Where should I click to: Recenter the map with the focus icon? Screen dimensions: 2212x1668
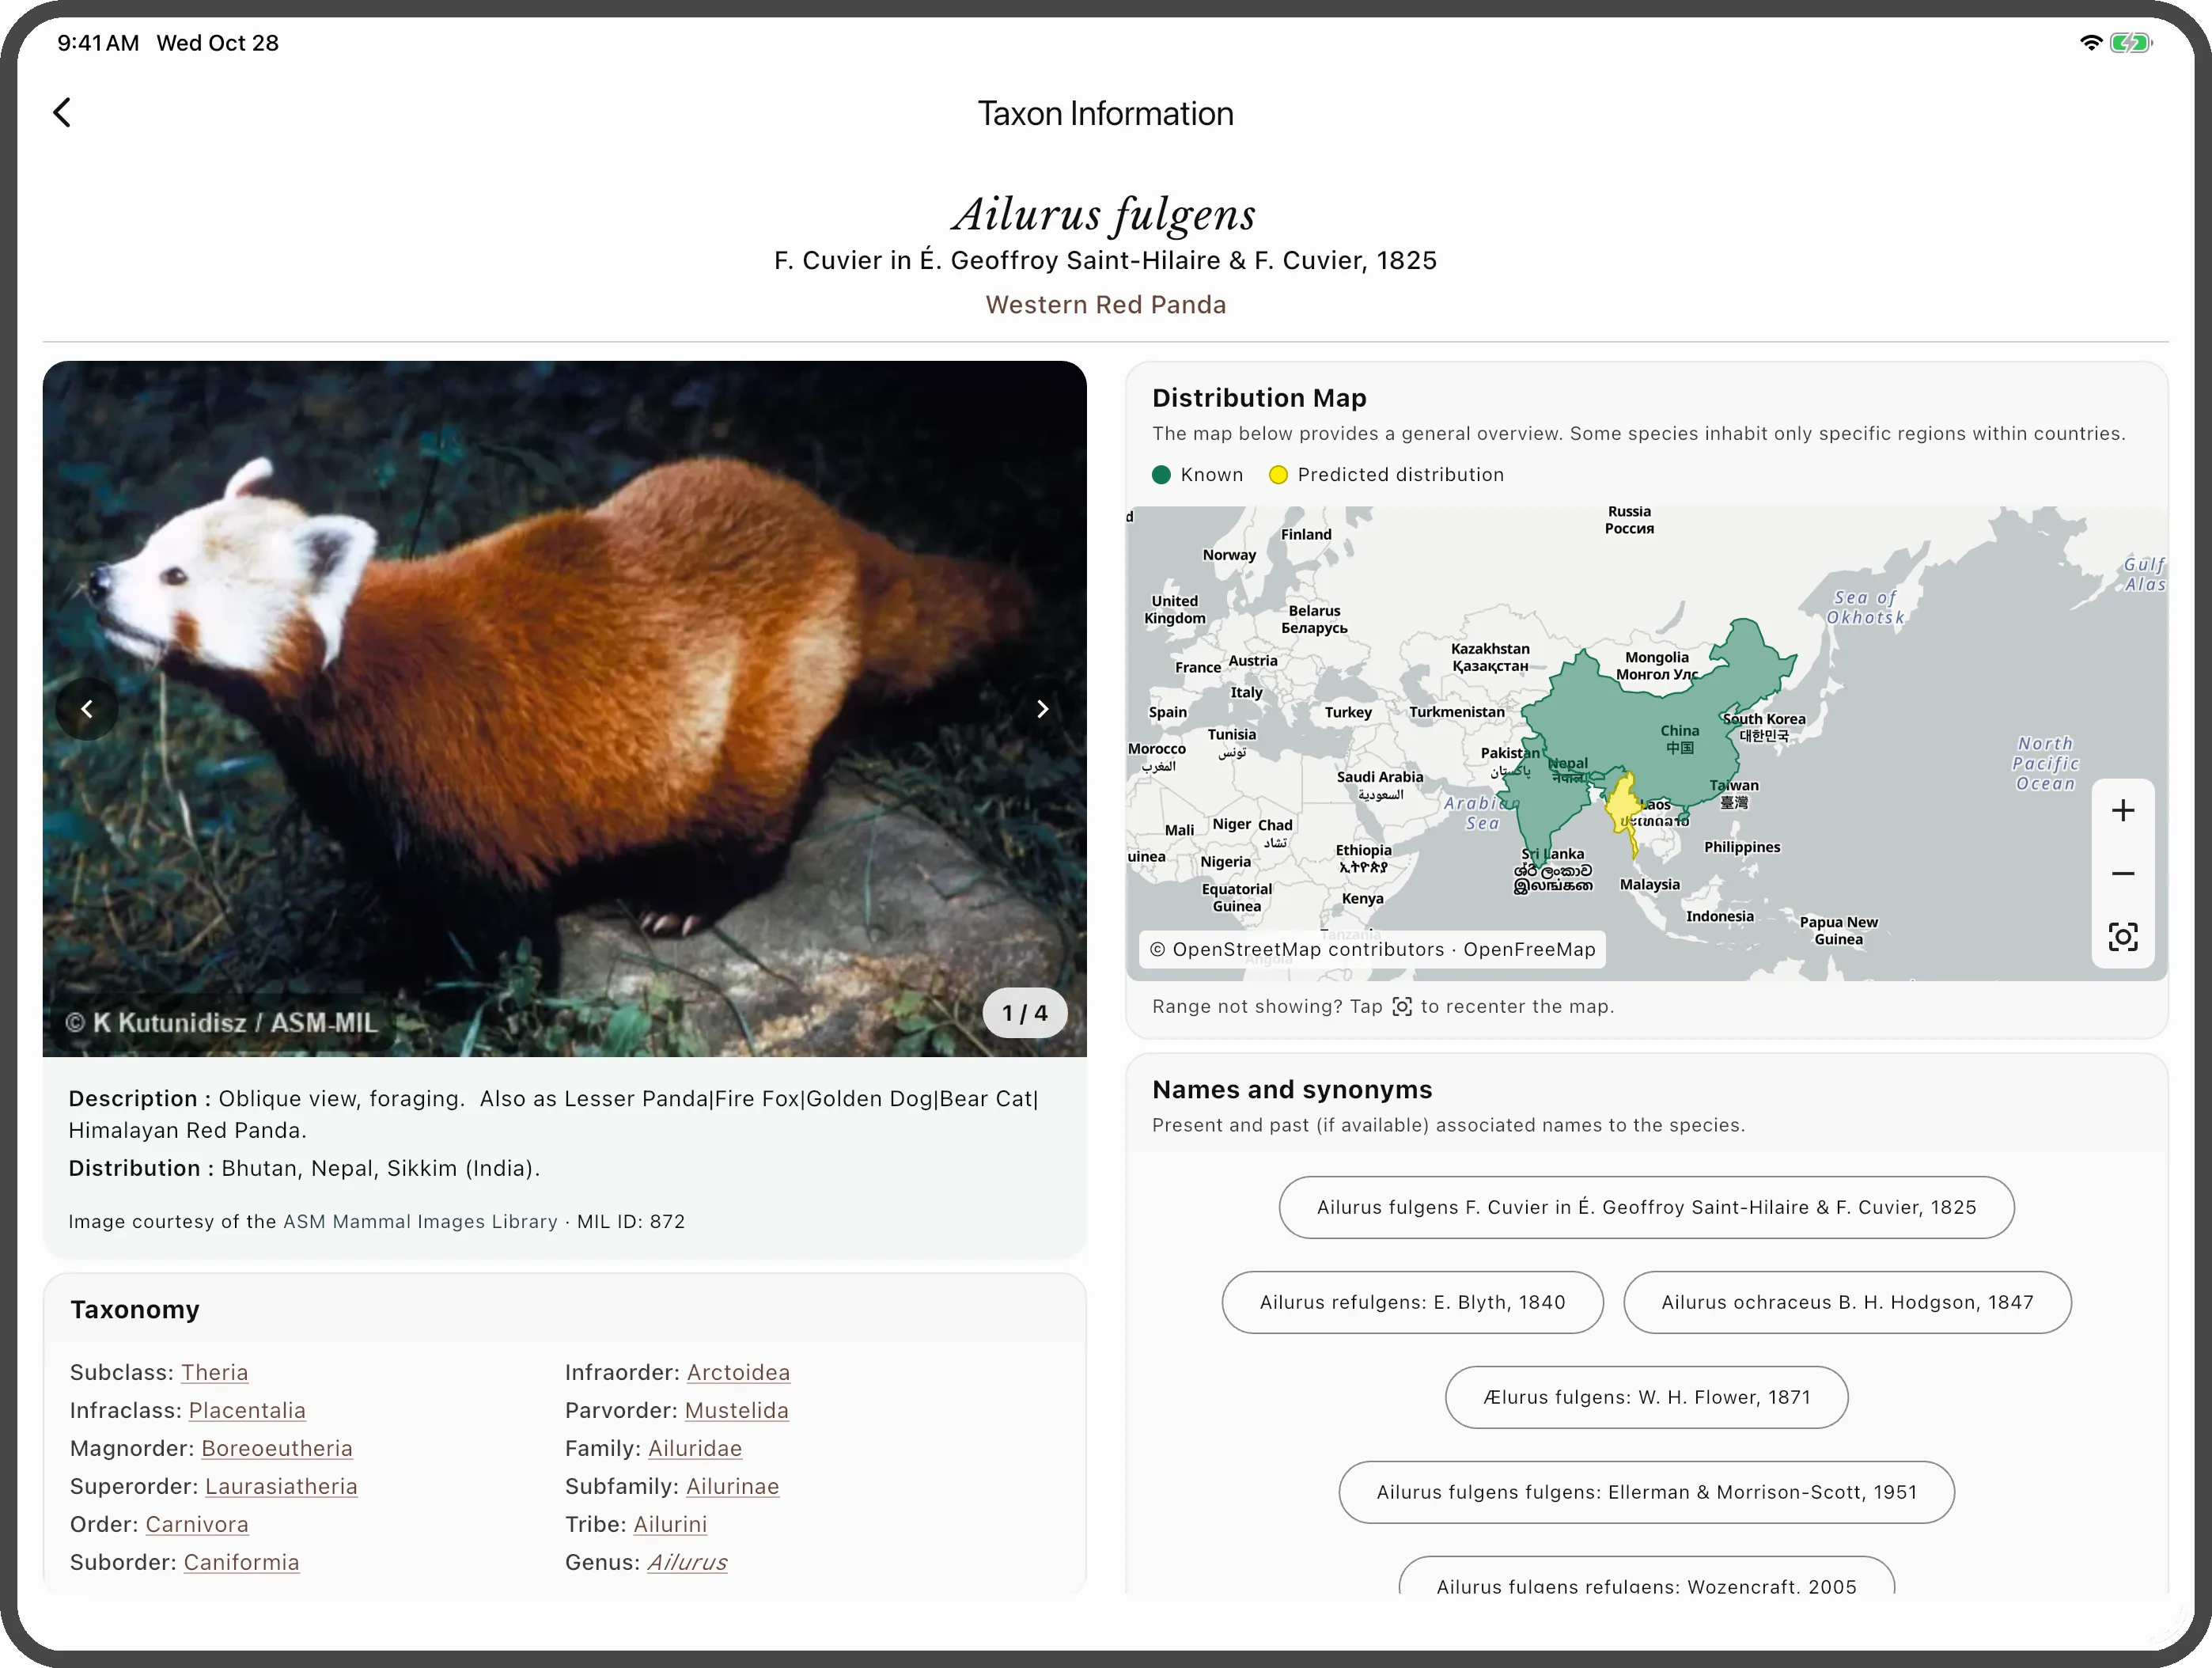(2123, 936)
